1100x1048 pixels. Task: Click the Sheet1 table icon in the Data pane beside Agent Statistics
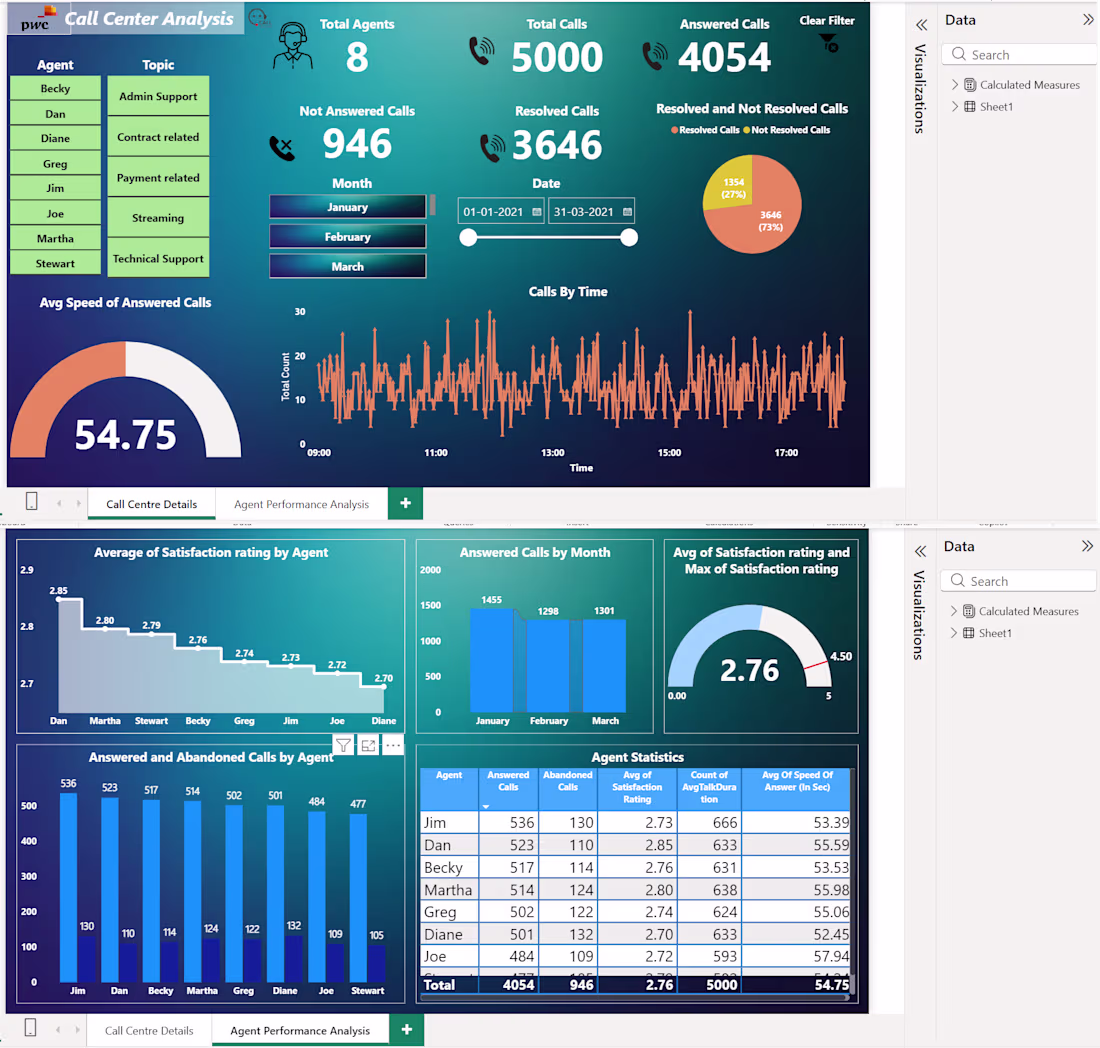[x=968, y=633]
